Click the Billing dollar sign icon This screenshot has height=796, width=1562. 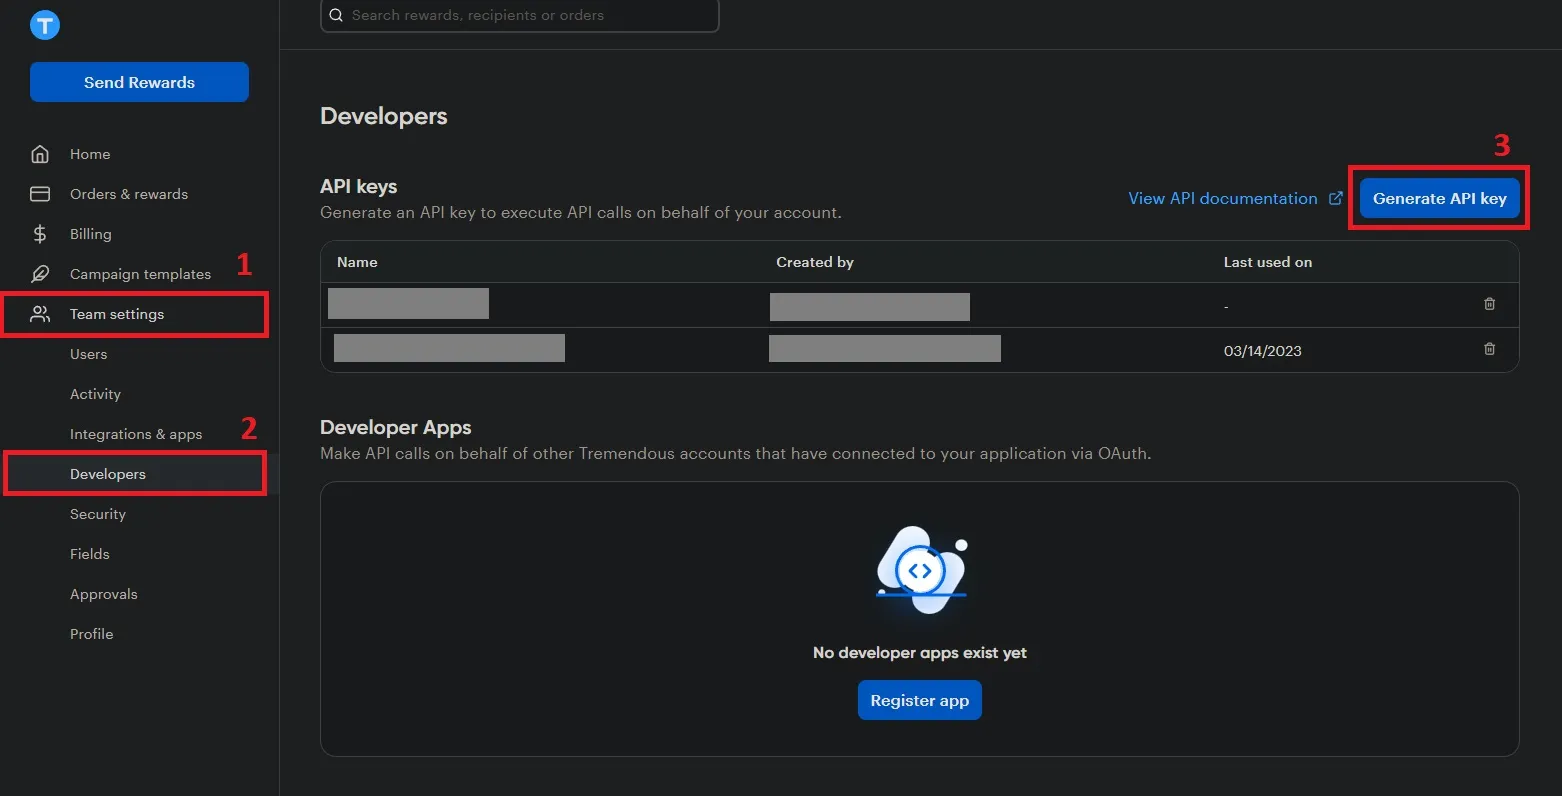tap(39, 233)
